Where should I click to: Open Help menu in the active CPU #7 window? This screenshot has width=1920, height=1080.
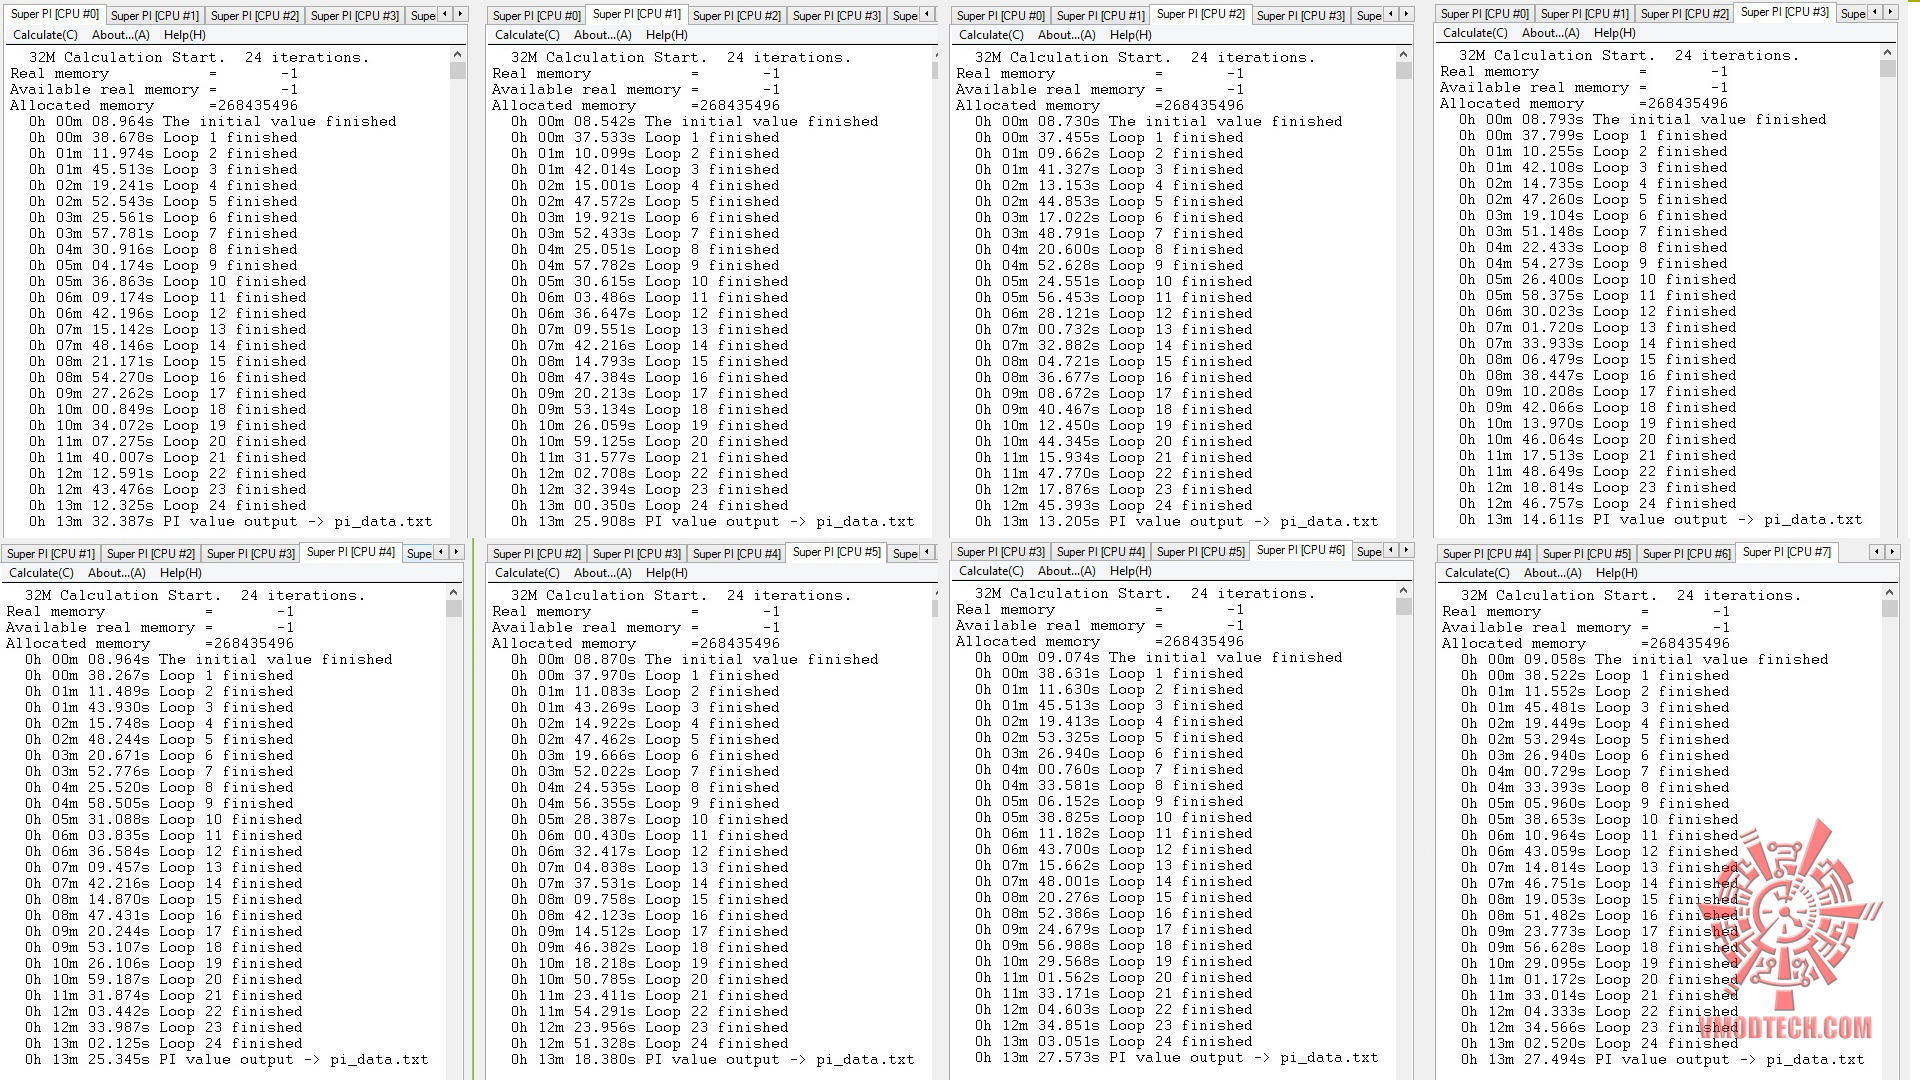pos(1616,573)
